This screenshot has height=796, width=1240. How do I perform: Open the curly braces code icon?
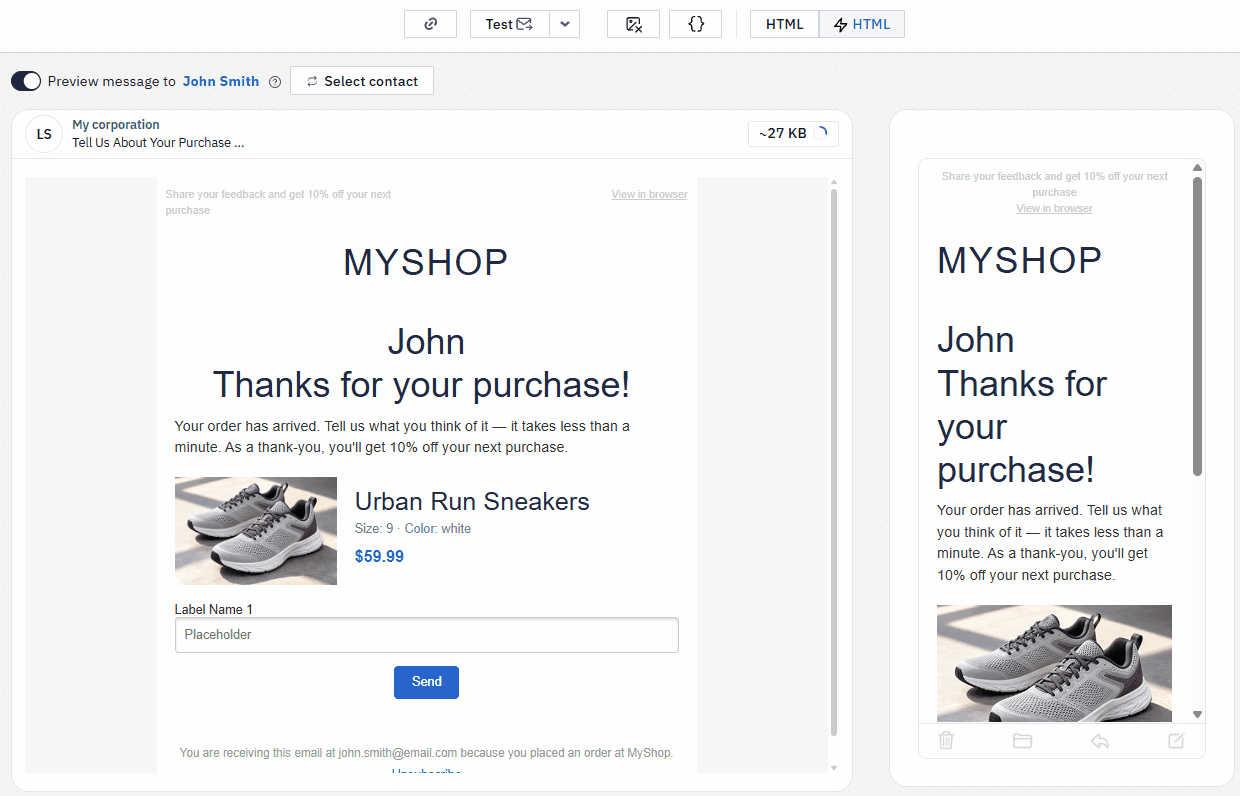696,24
